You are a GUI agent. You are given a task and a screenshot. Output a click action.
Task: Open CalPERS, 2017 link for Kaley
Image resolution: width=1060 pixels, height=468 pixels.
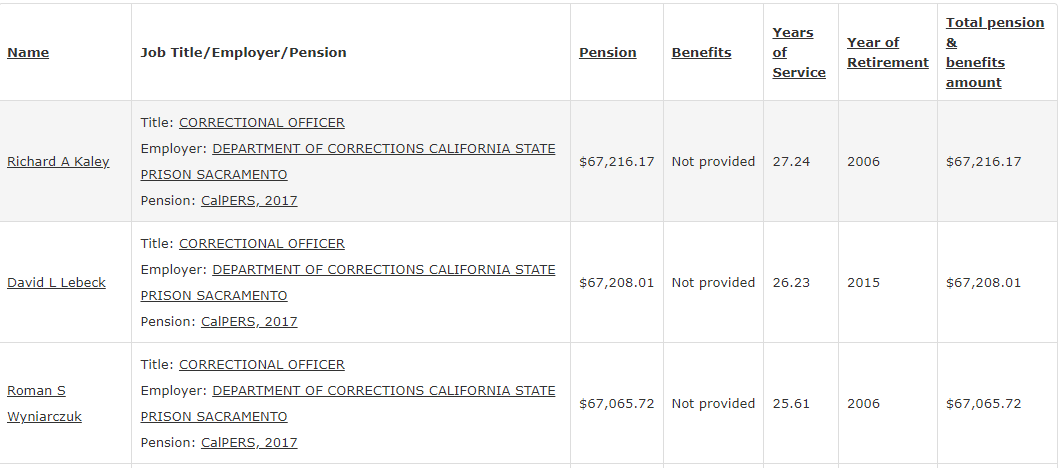[x=249, y=200]
